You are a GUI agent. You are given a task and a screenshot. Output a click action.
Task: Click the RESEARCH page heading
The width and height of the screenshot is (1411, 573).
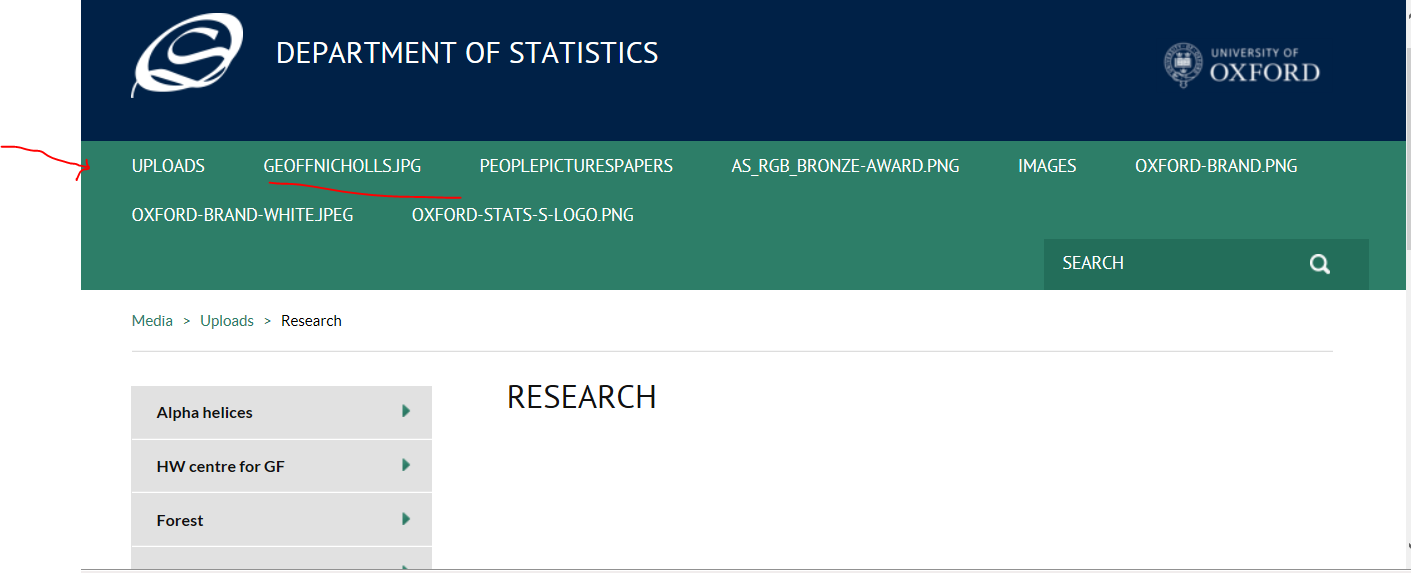[582, 397]
